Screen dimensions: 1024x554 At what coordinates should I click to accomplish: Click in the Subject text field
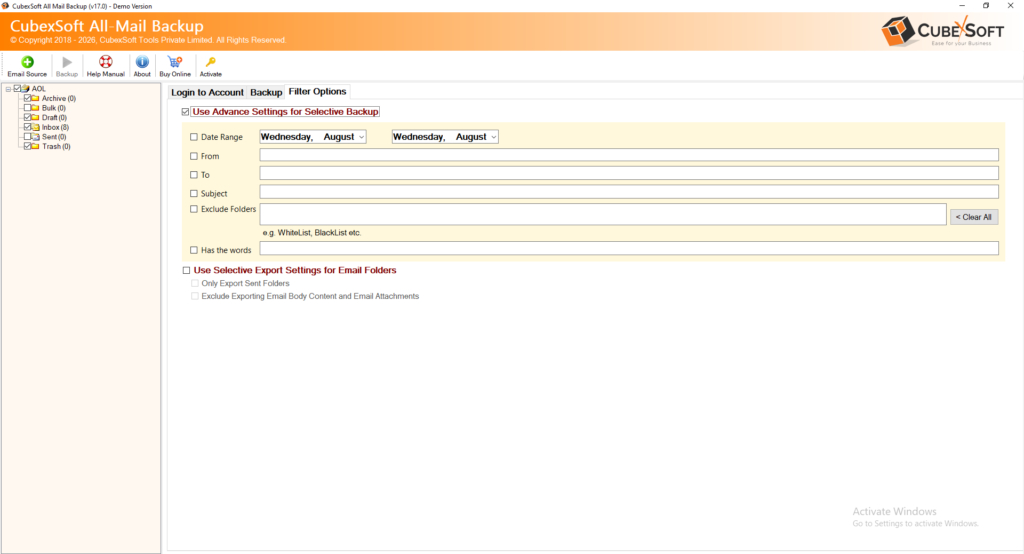(629, 191)
